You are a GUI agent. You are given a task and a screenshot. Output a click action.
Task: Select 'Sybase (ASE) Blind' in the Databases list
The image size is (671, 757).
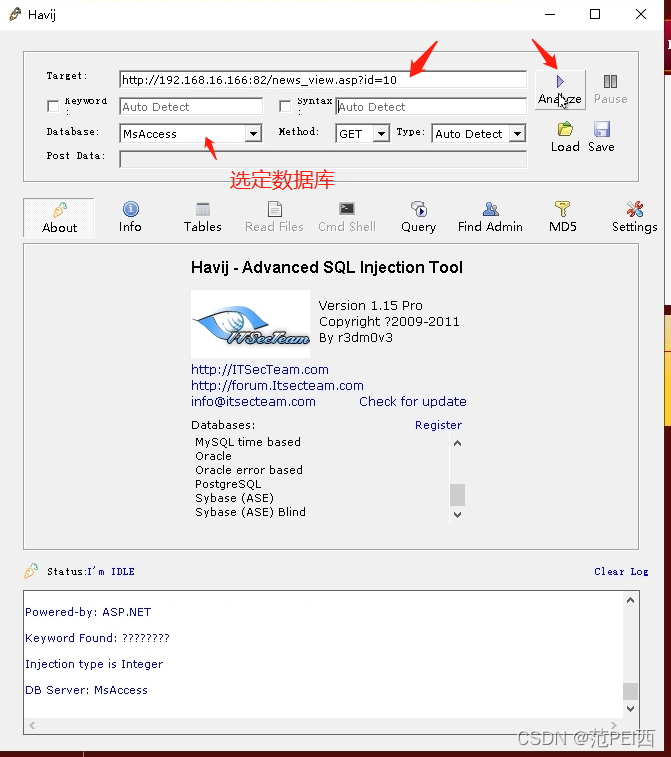(x=250, y=512)
